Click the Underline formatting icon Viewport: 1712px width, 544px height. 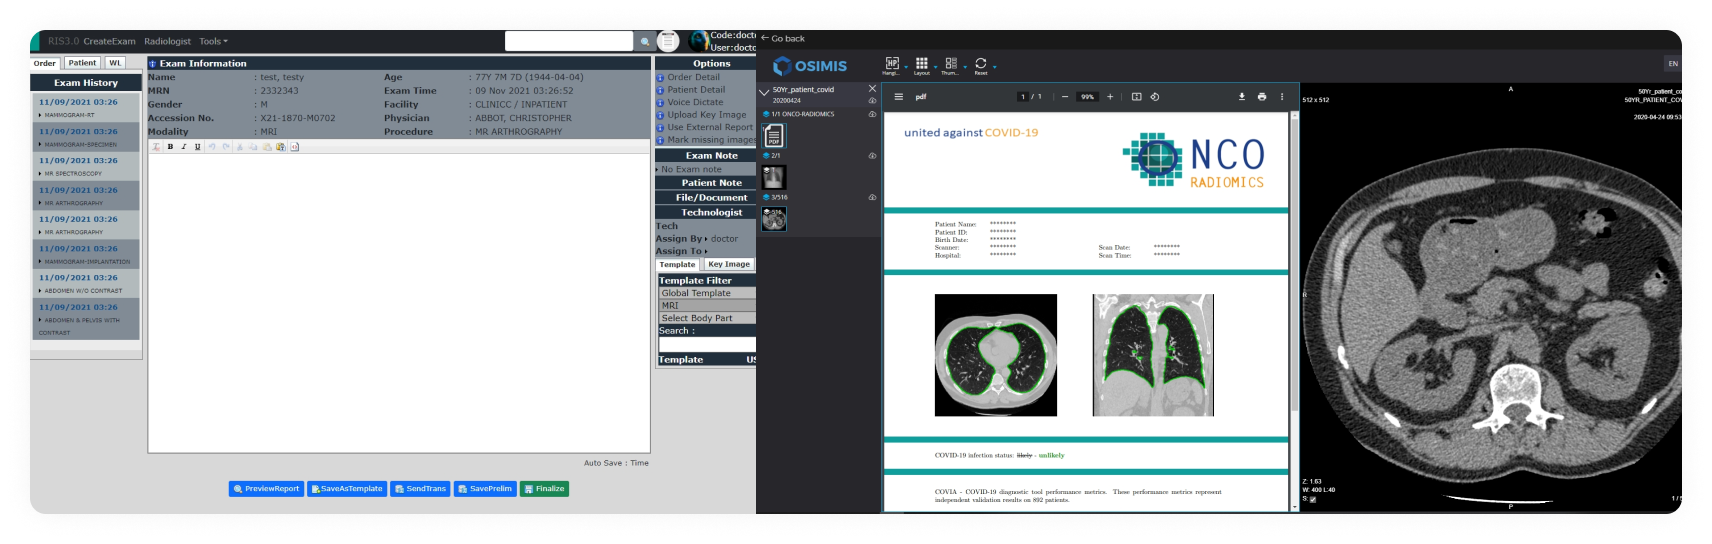coord(197,147)
